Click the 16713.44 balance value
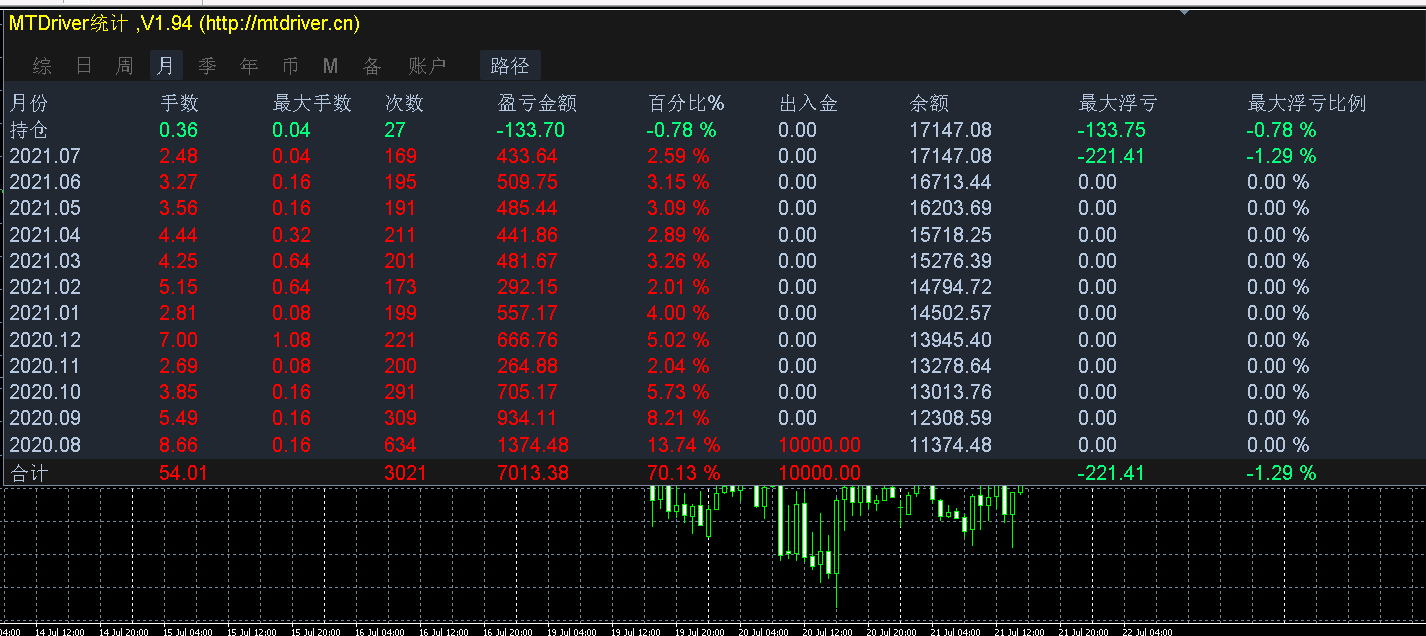1426x636 pixels. (951, 182)
